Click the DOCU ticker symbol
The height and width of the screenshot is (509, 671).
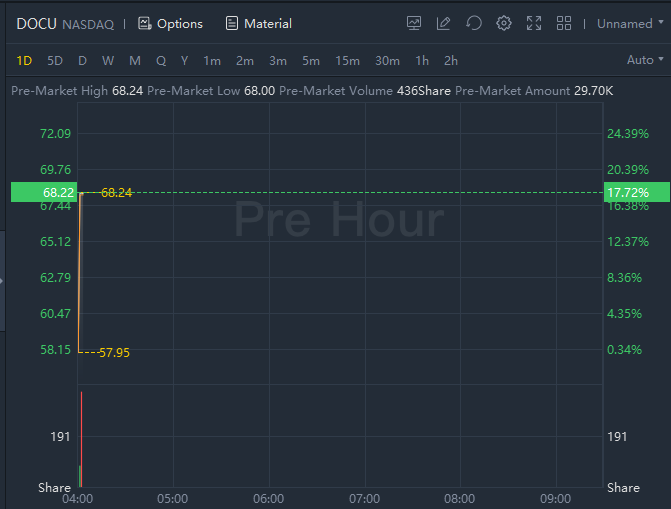pos(36,23)
